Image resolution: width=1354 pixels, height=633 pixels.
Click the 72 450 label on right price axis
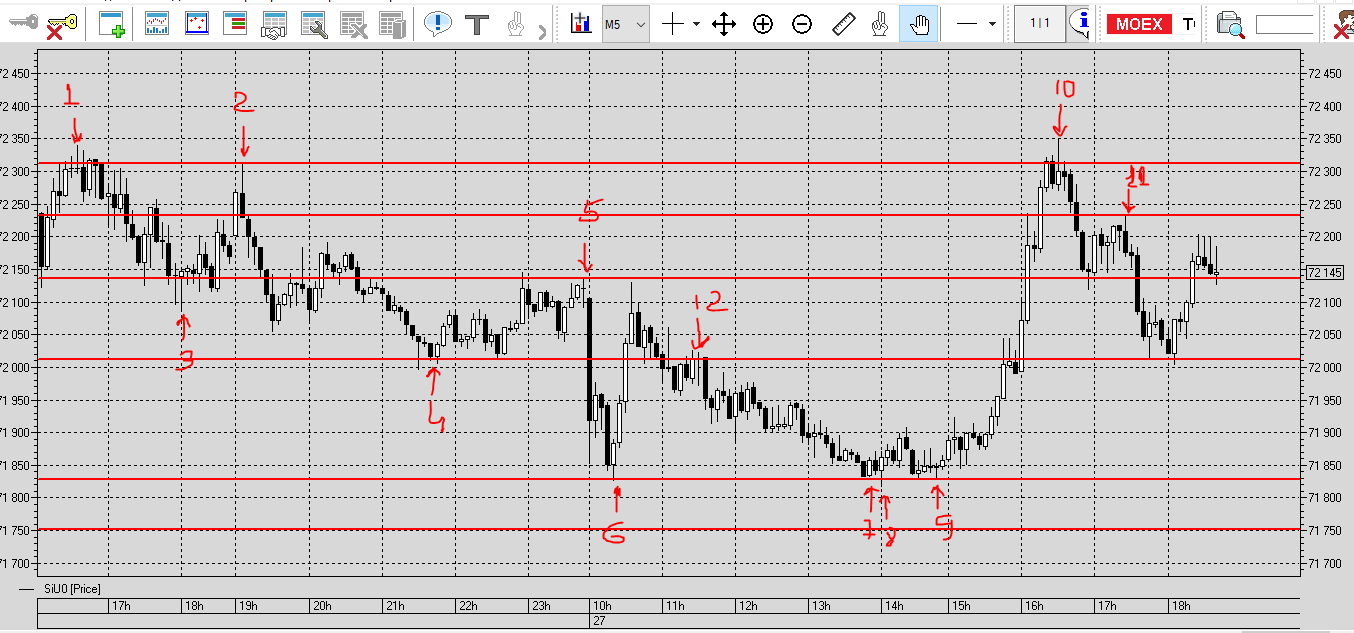coord(1324,73)
